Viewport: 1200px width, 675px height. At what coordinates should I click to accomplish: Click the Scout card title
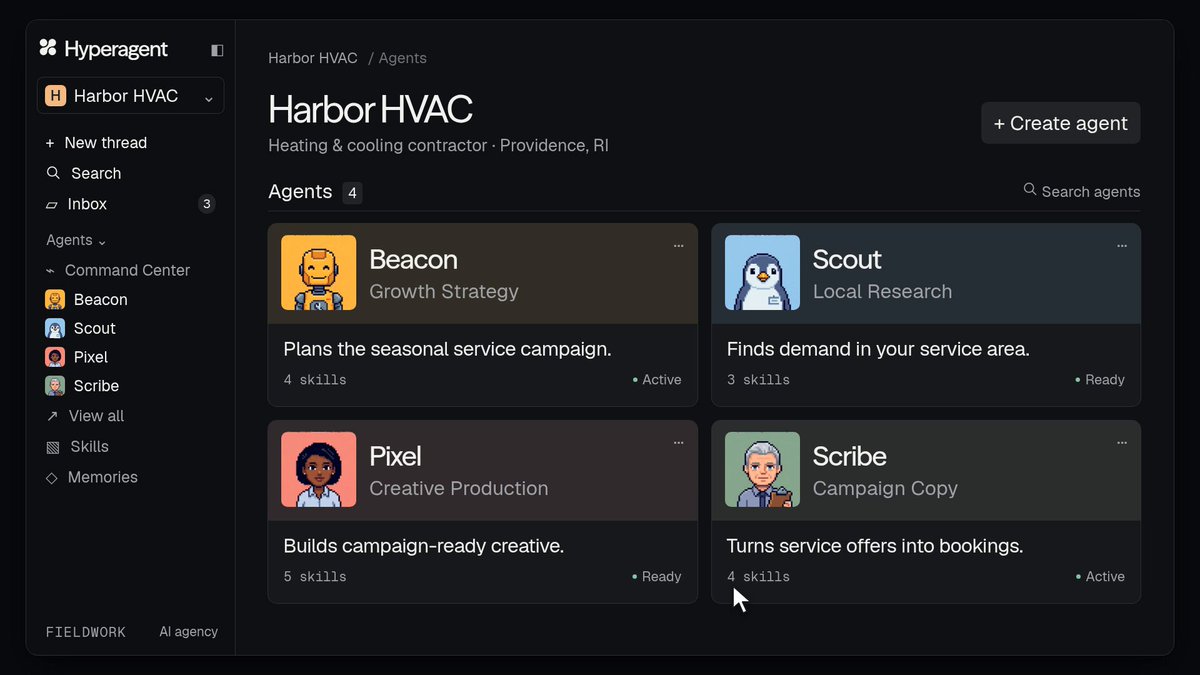[x=847, y=259]
